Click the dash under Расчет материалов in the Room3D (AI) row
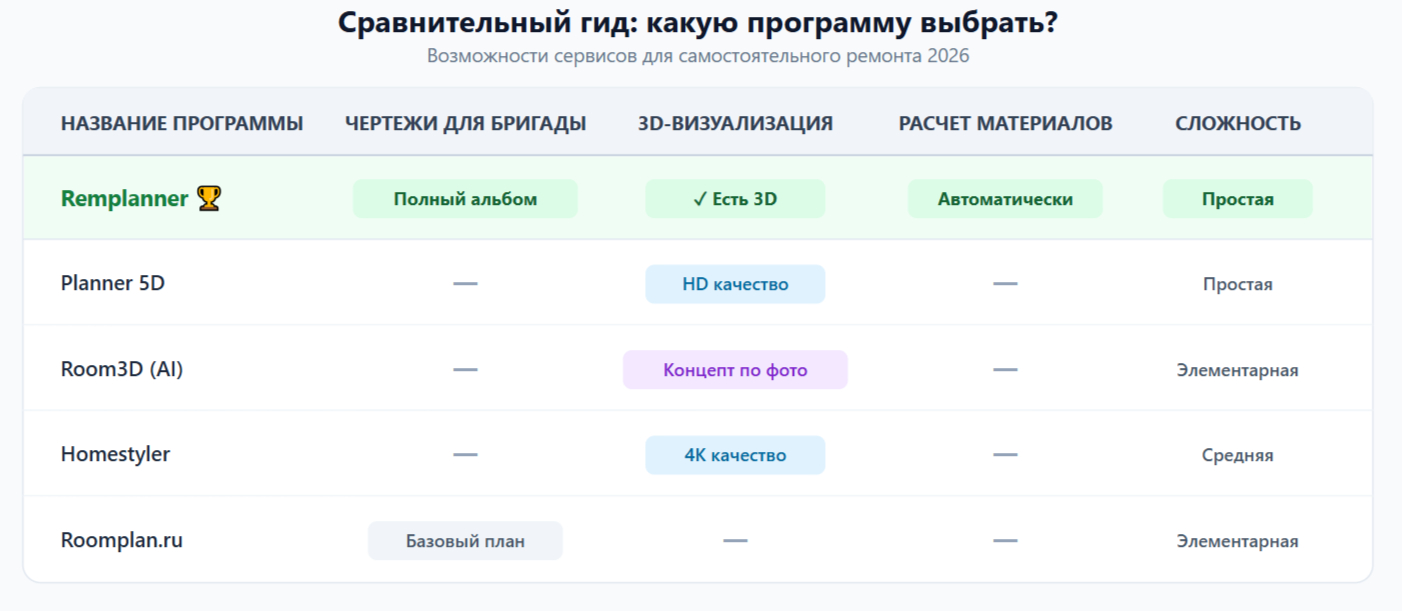 [x=1005, y=370]
